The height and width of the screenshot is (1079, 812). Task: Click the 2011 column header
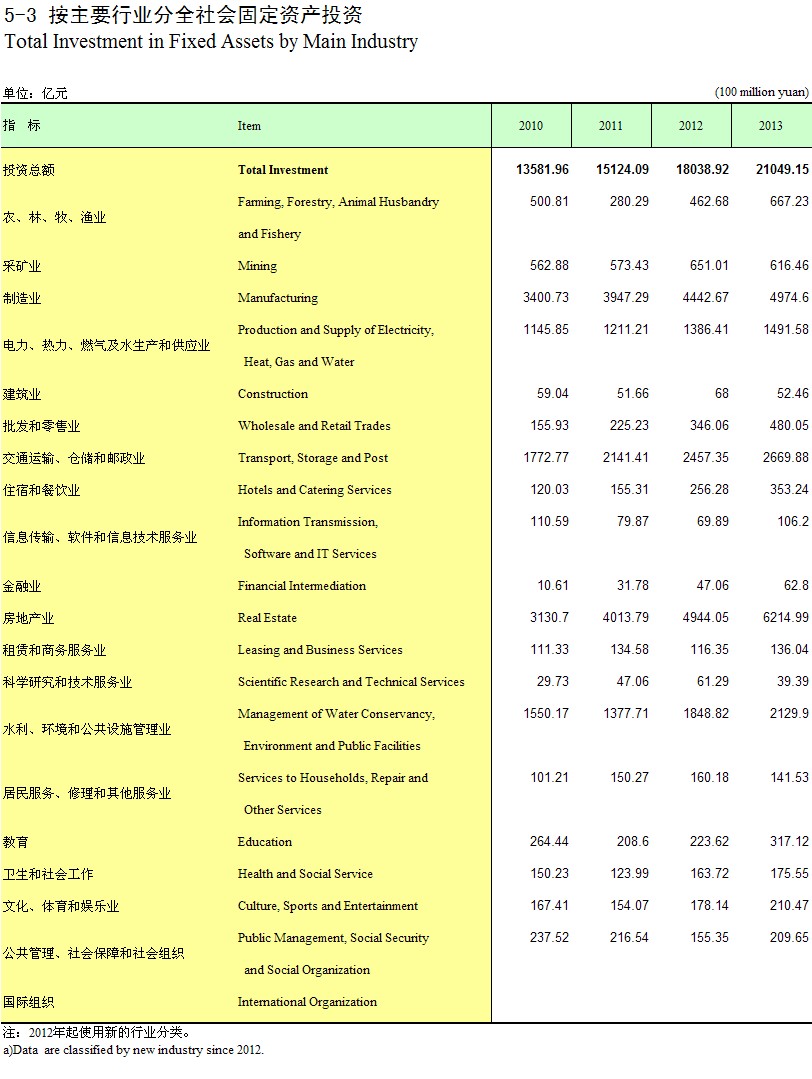pos(610,126)
